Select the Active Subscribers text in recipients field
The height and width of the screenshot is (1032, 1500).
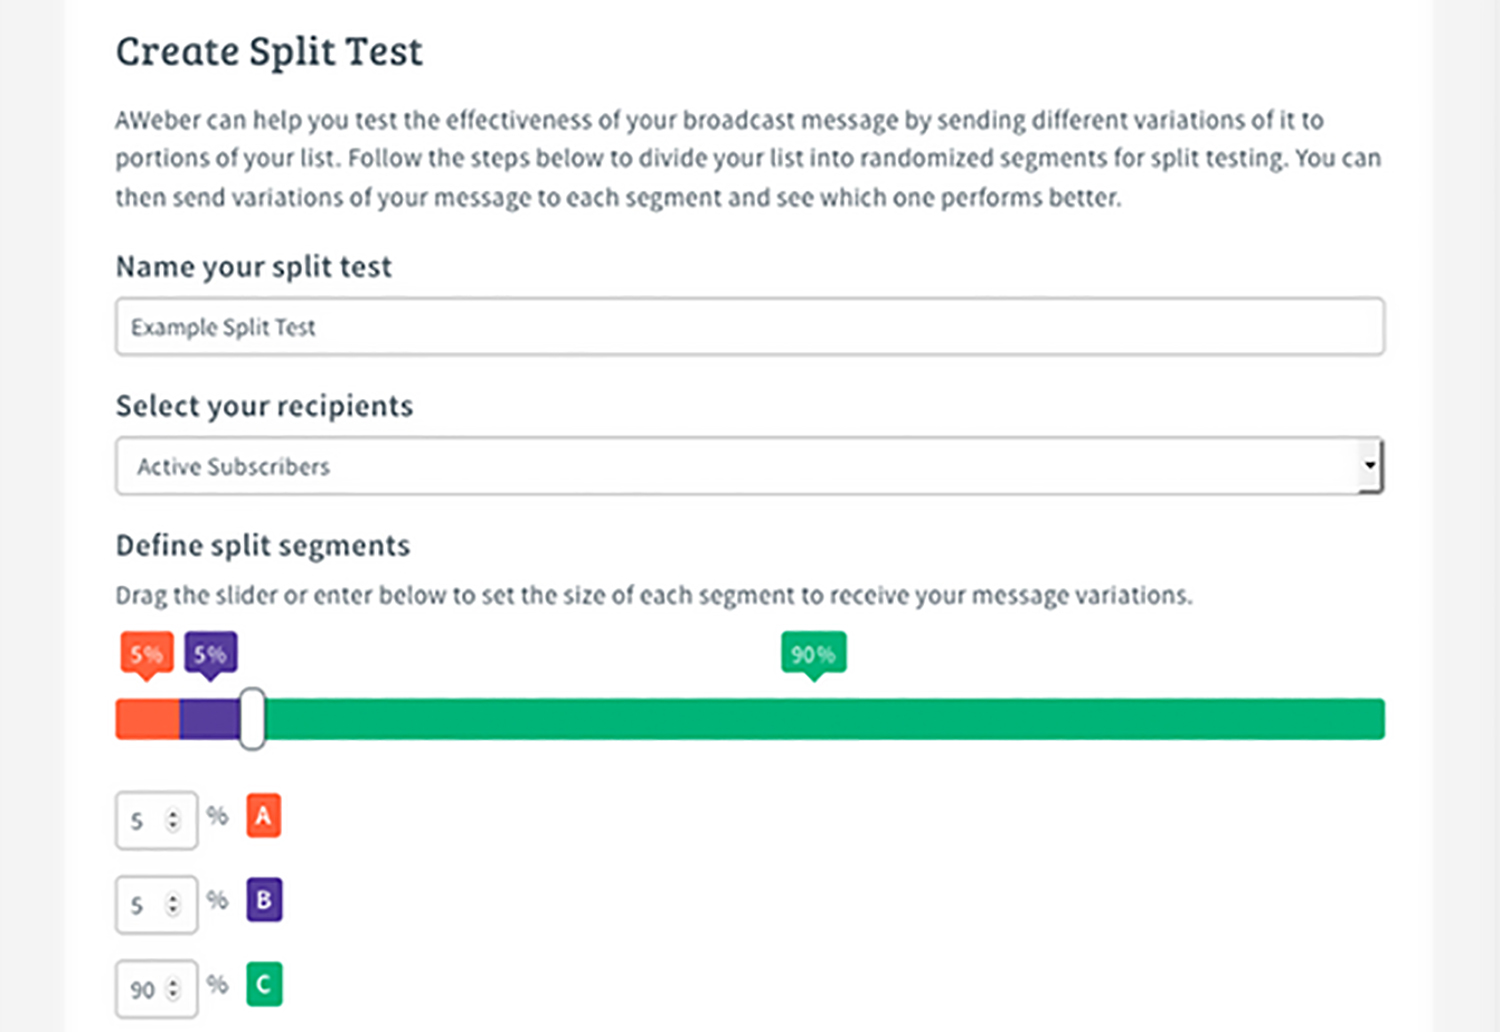(x=232, y=466)
